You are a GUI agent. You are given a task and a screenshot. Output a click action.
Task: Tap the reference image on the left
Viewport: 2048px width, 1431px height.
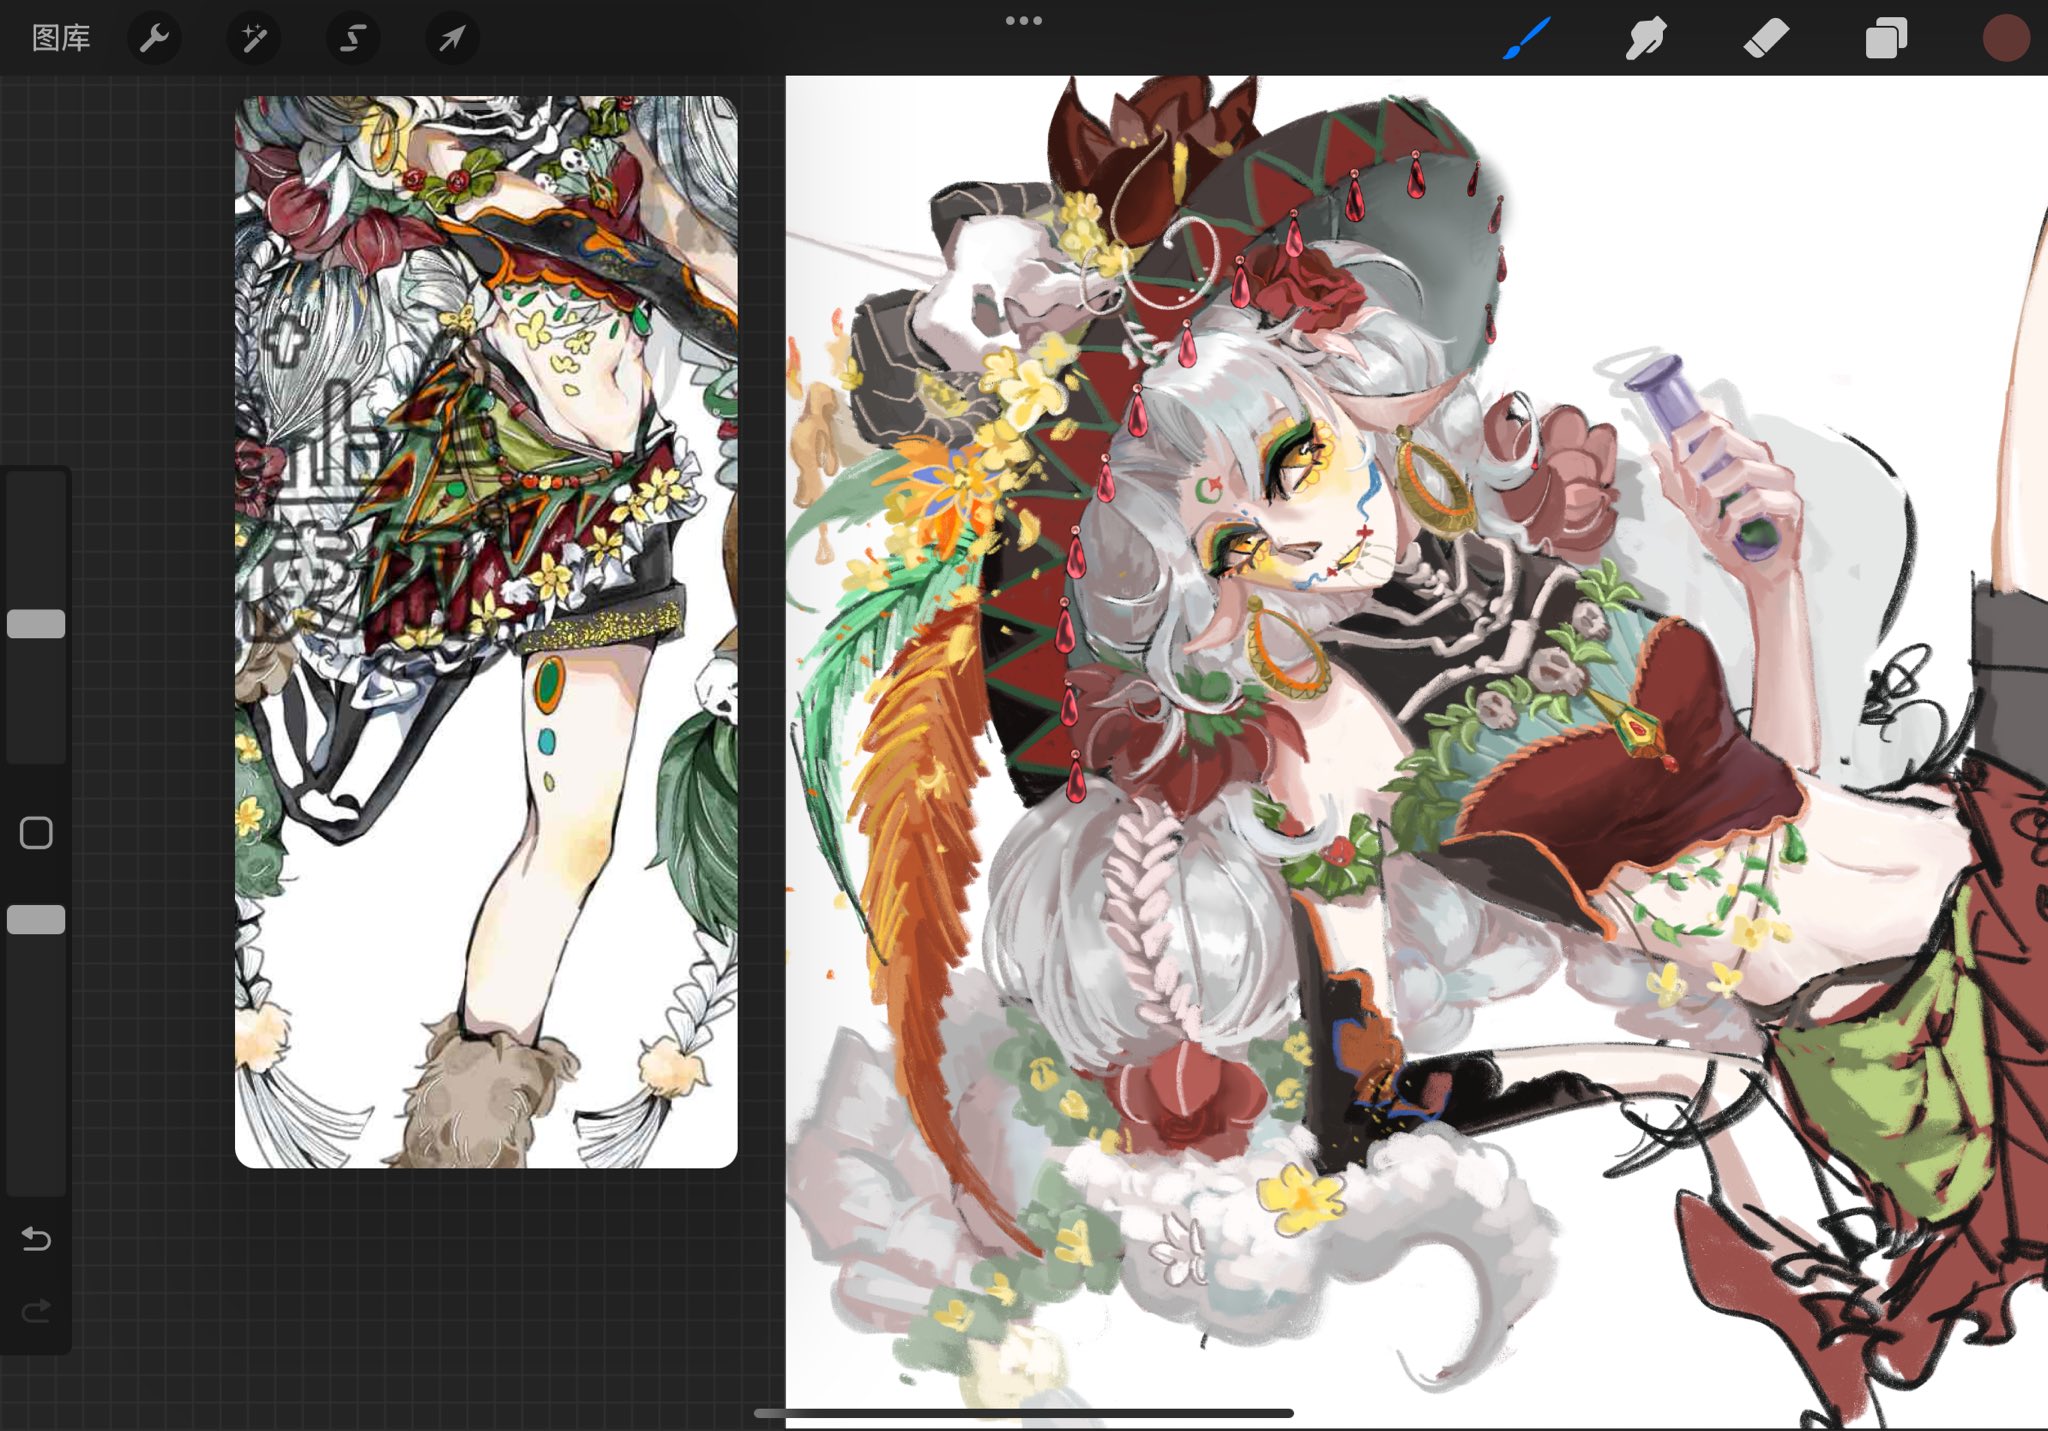pos(486,630)
